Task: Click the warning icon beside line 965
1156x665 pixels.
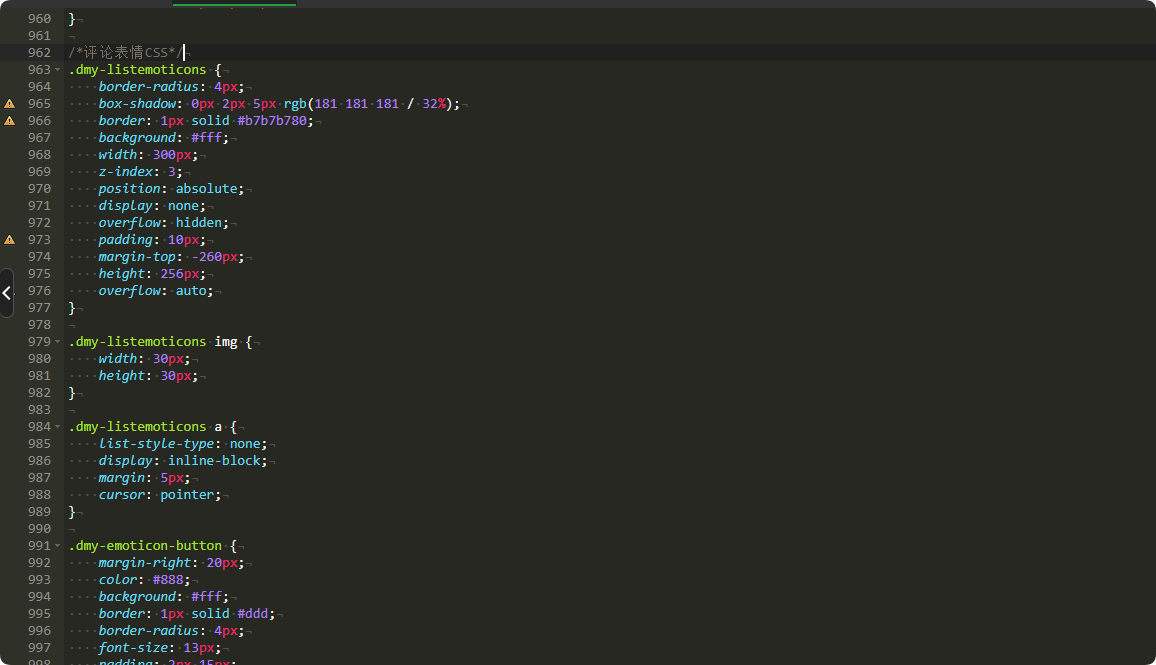Action: click(10, 104)
